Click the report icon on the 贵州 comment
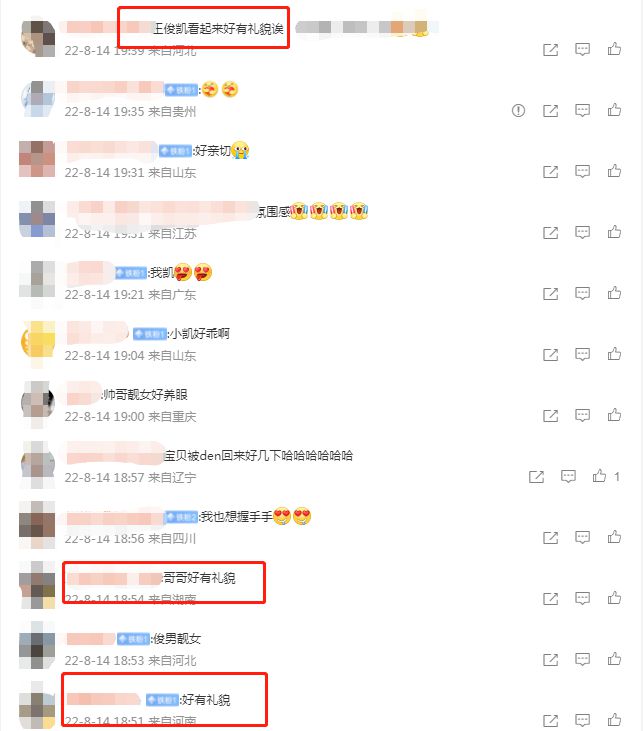The height and width of the screenshot is (731, 643). [x=518, y=110]
